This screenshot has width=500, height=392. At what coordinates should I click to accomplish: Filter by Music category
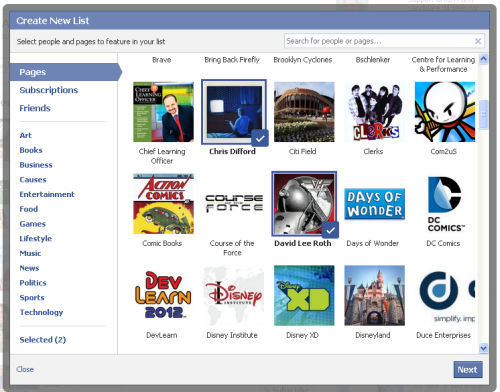(30, 253)
